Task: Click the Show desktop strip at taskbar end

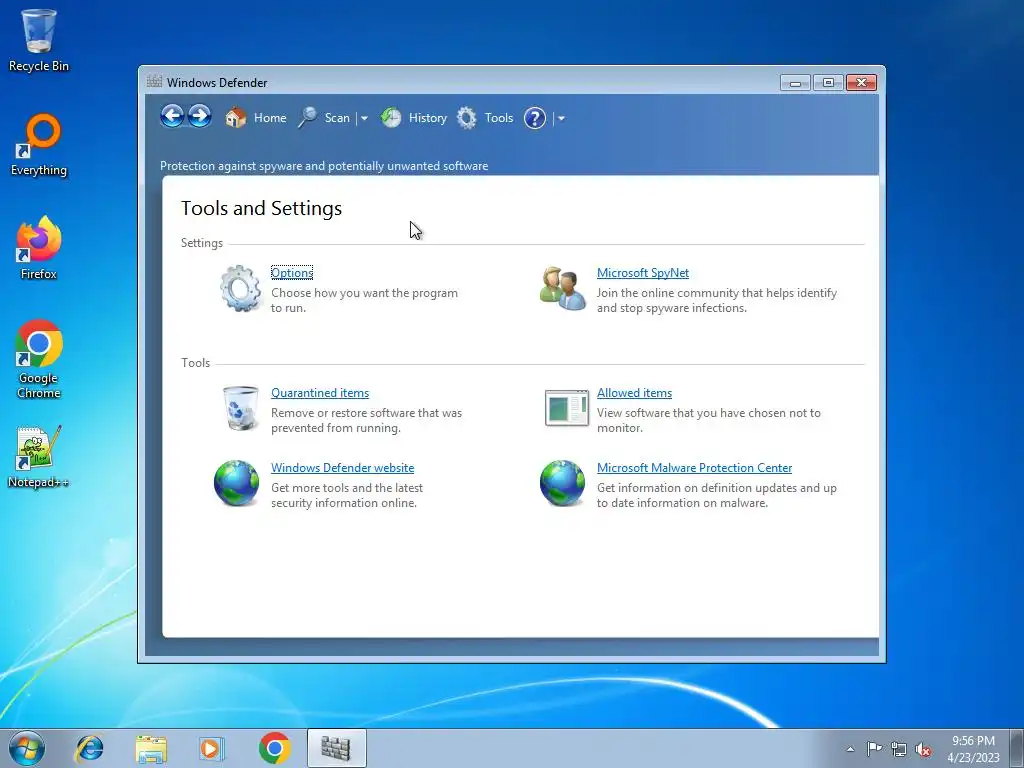Action: pyautogui.click(x=1017, y=748)
